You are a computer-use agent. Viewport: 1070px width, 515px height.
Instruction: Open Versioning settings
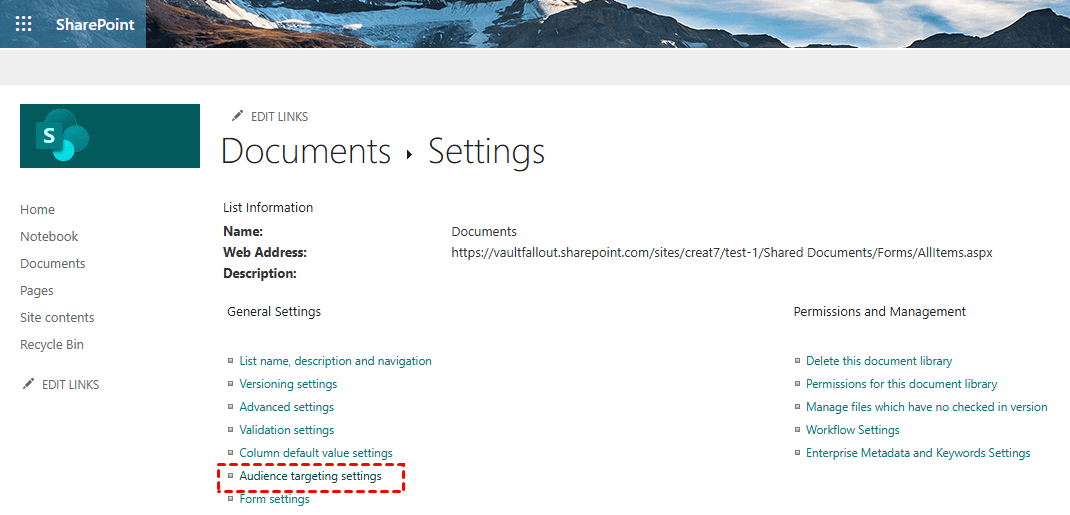point(288,384)
